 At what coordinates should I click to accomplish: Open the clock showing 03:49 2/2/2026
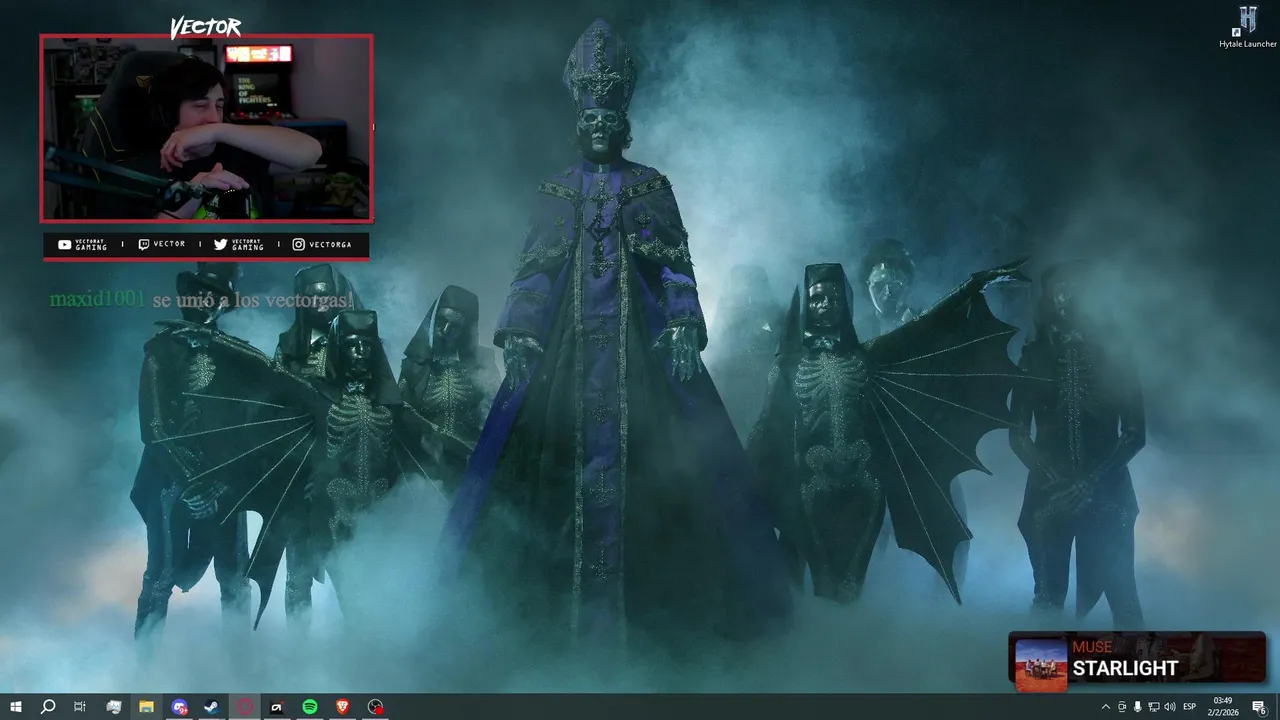(x=1223, y=707)
